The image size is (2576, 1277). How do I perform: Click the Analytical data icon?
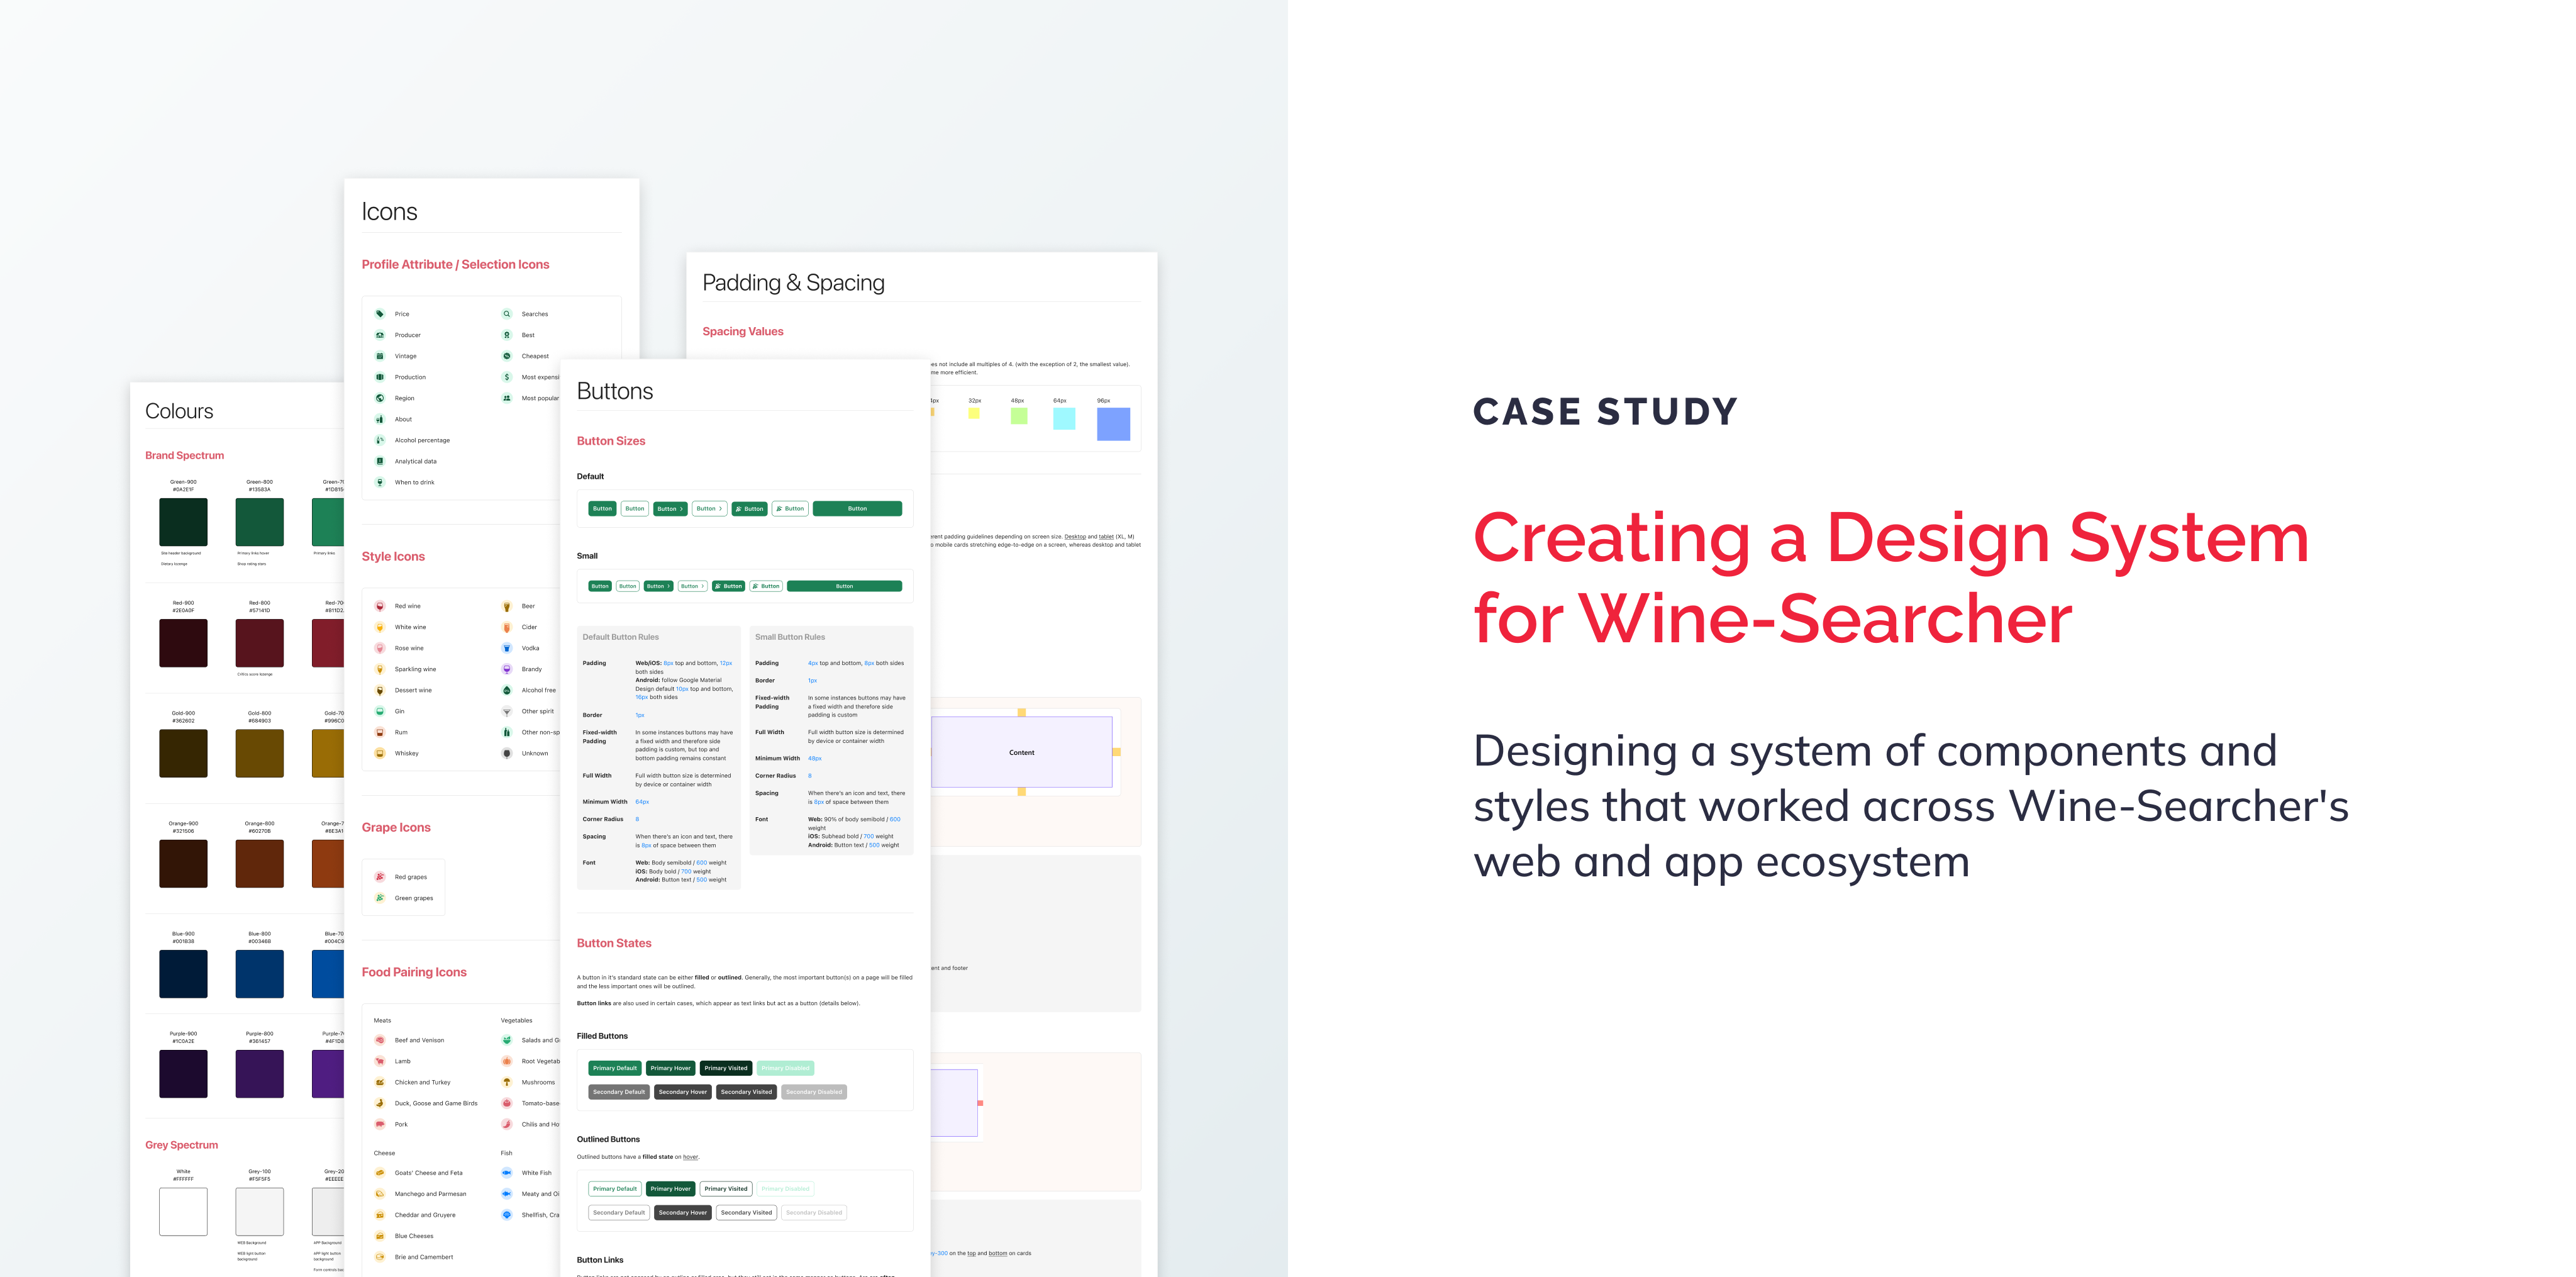point(380,461)
